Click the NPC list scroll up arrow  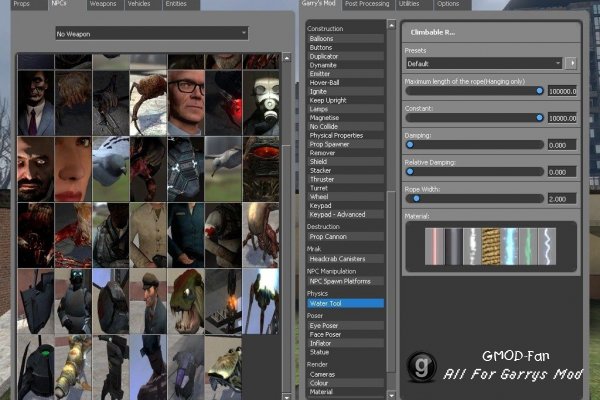pyautogui.click(x=287, y=58)
